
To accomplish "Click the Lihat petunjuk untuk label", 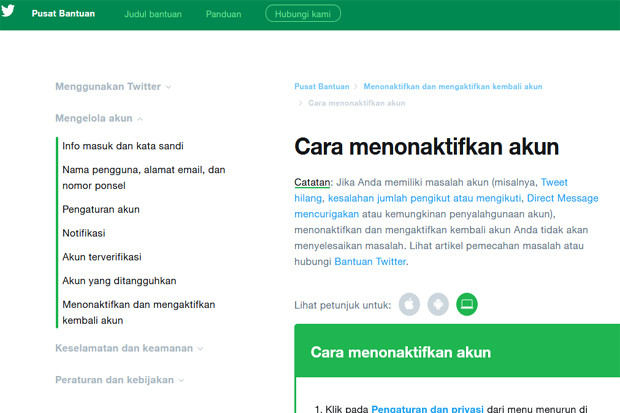I will point(342,305).
